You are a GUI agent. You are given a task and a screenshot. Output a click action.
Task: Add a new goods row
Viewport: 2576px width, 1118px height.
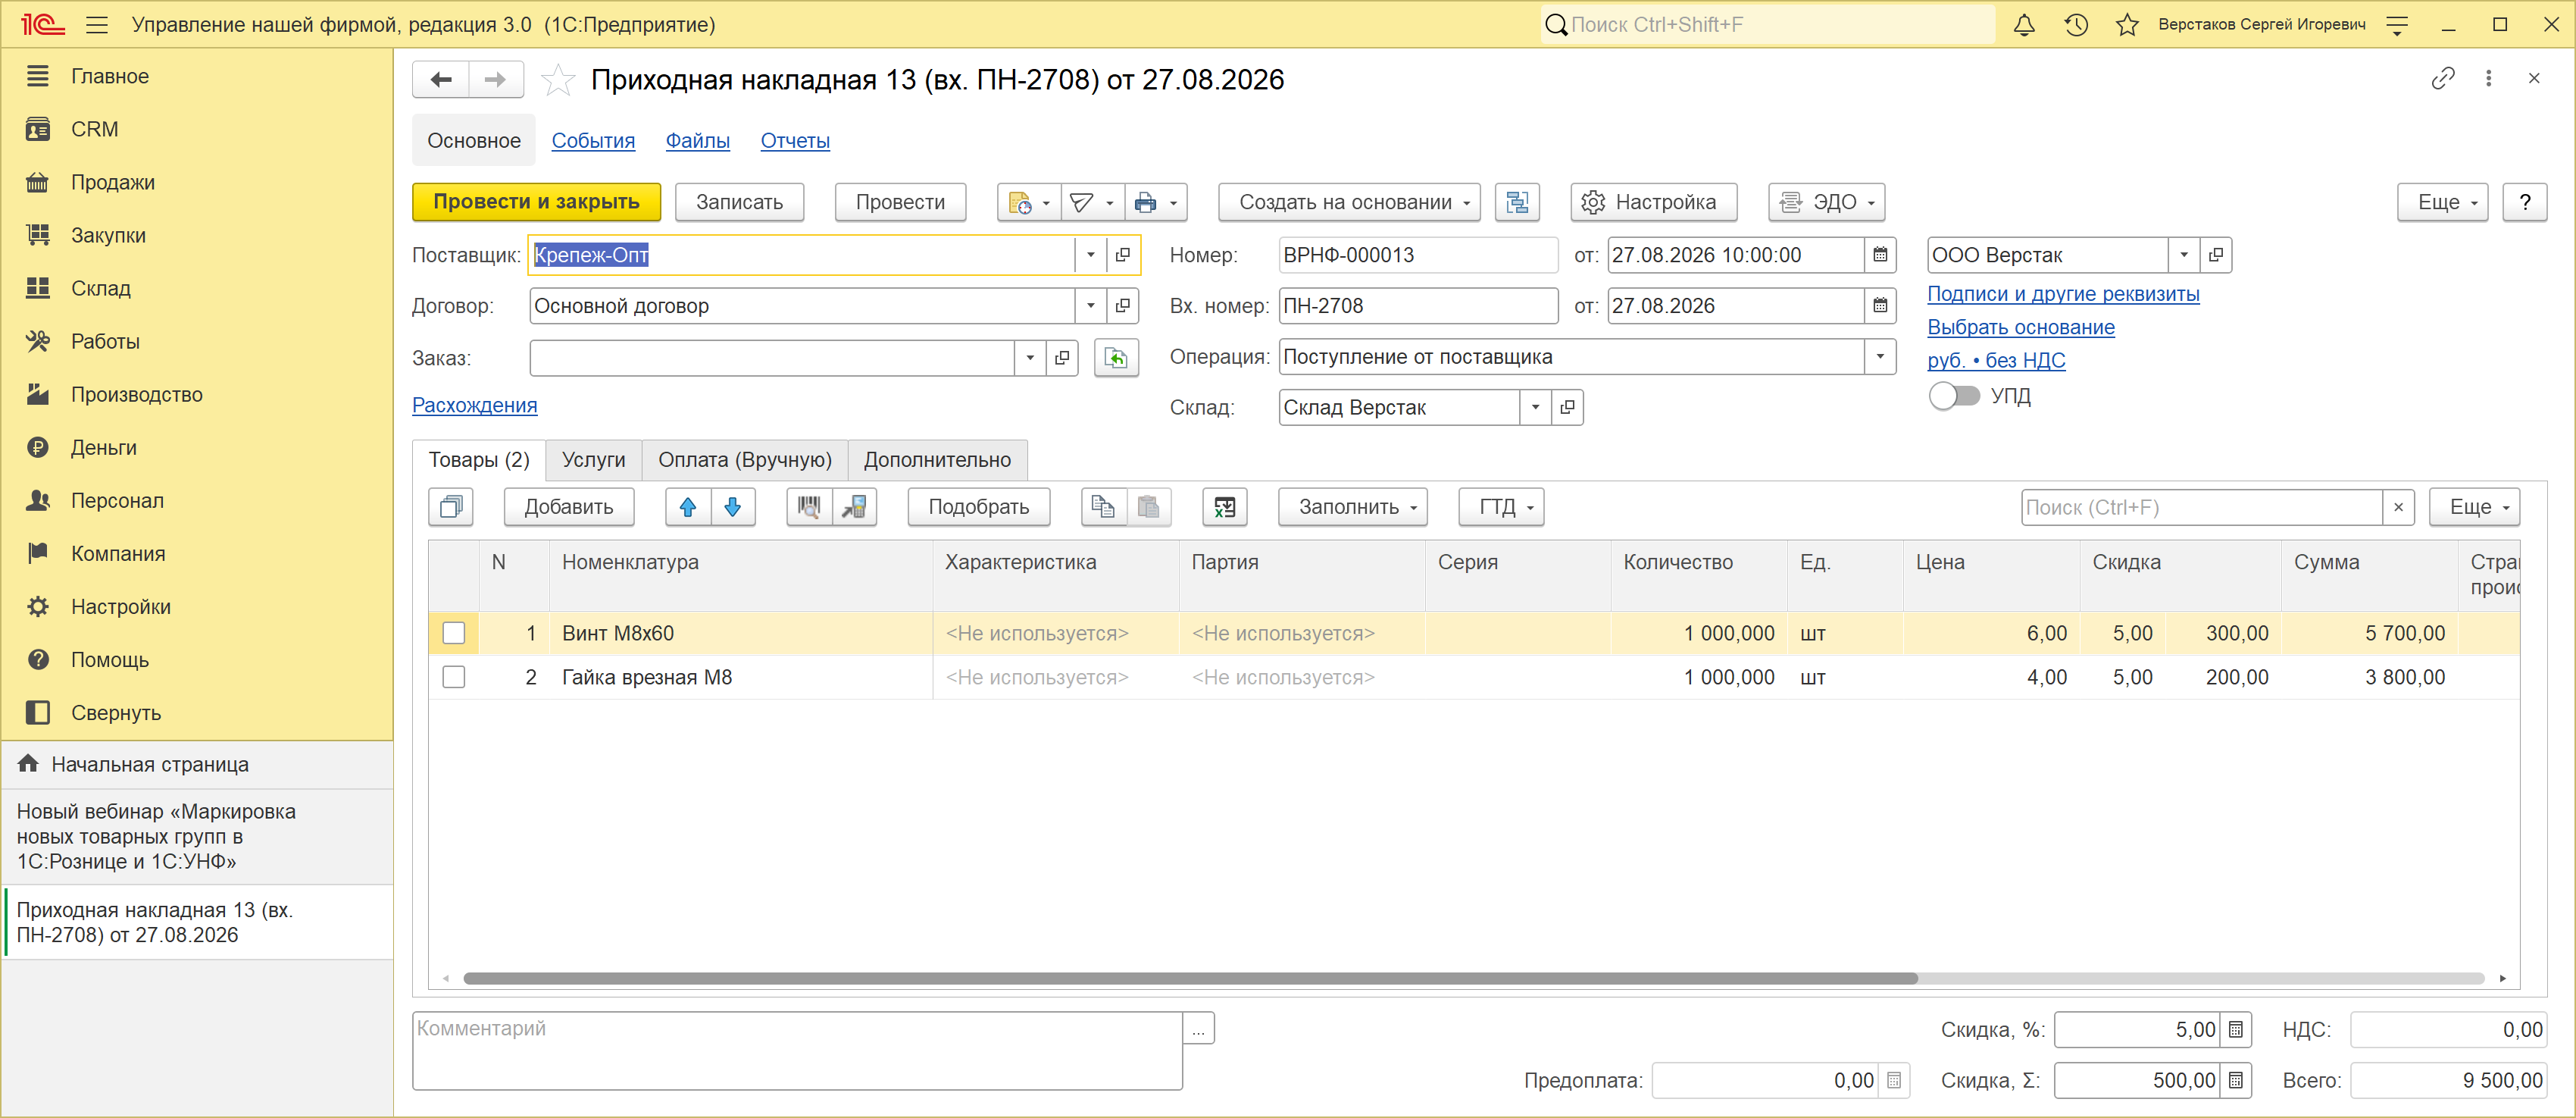click(x=569, y=507)
